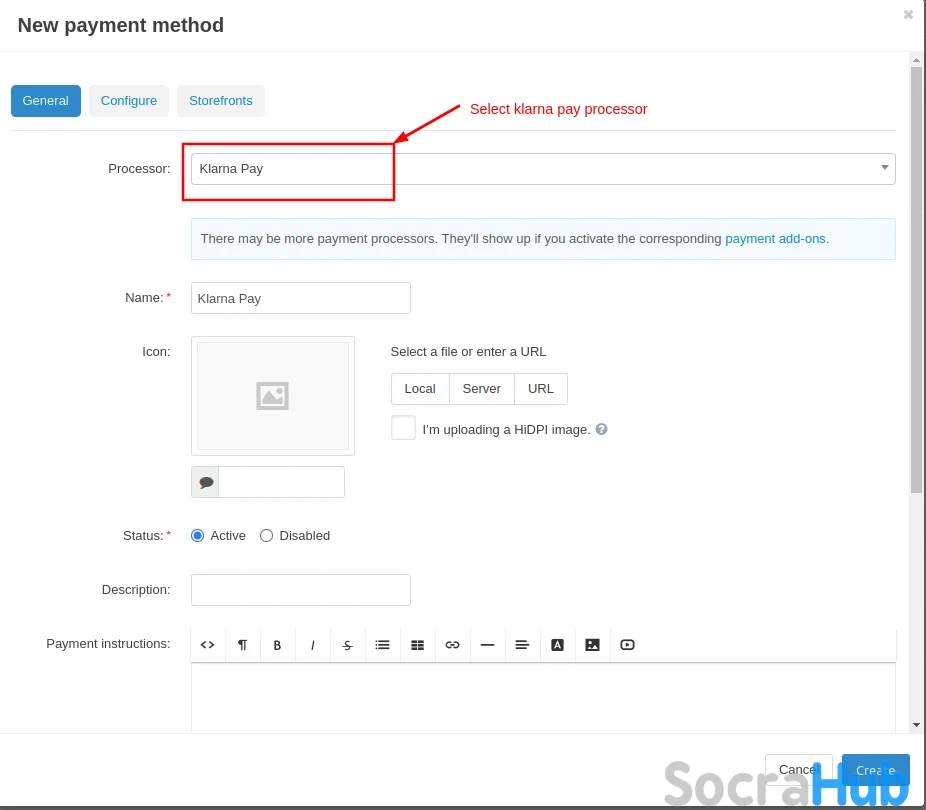Image resolution: width=926 pixels, height=810 pixels.
Task: Insert a table in payment instructions
Action: click(418, 645)
